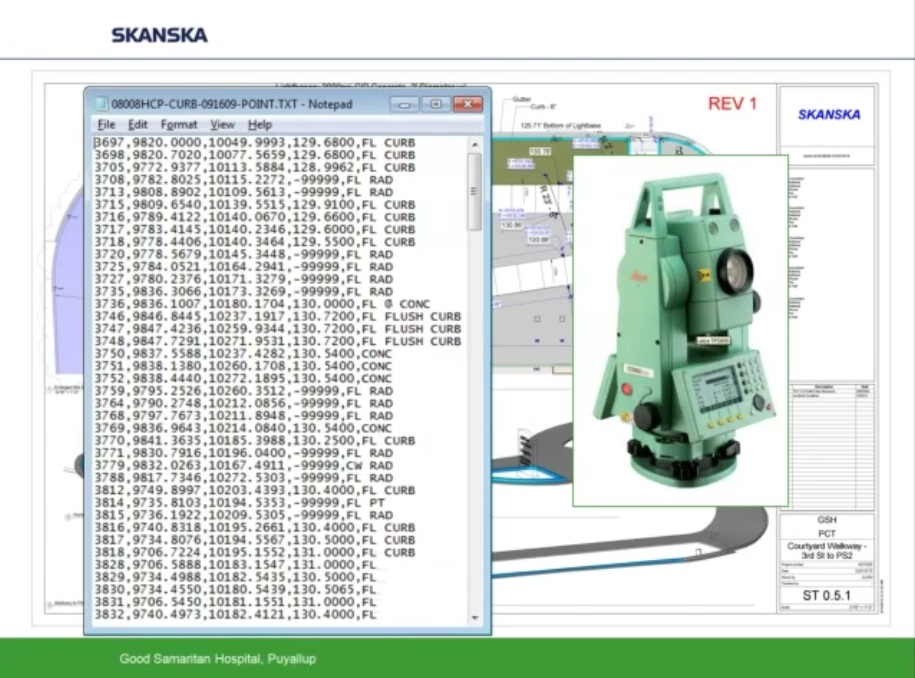Image resolution: width=915 pixels, height=678 pixels.
Task: Click the red REV 1 label
Action: coord(732,103)
